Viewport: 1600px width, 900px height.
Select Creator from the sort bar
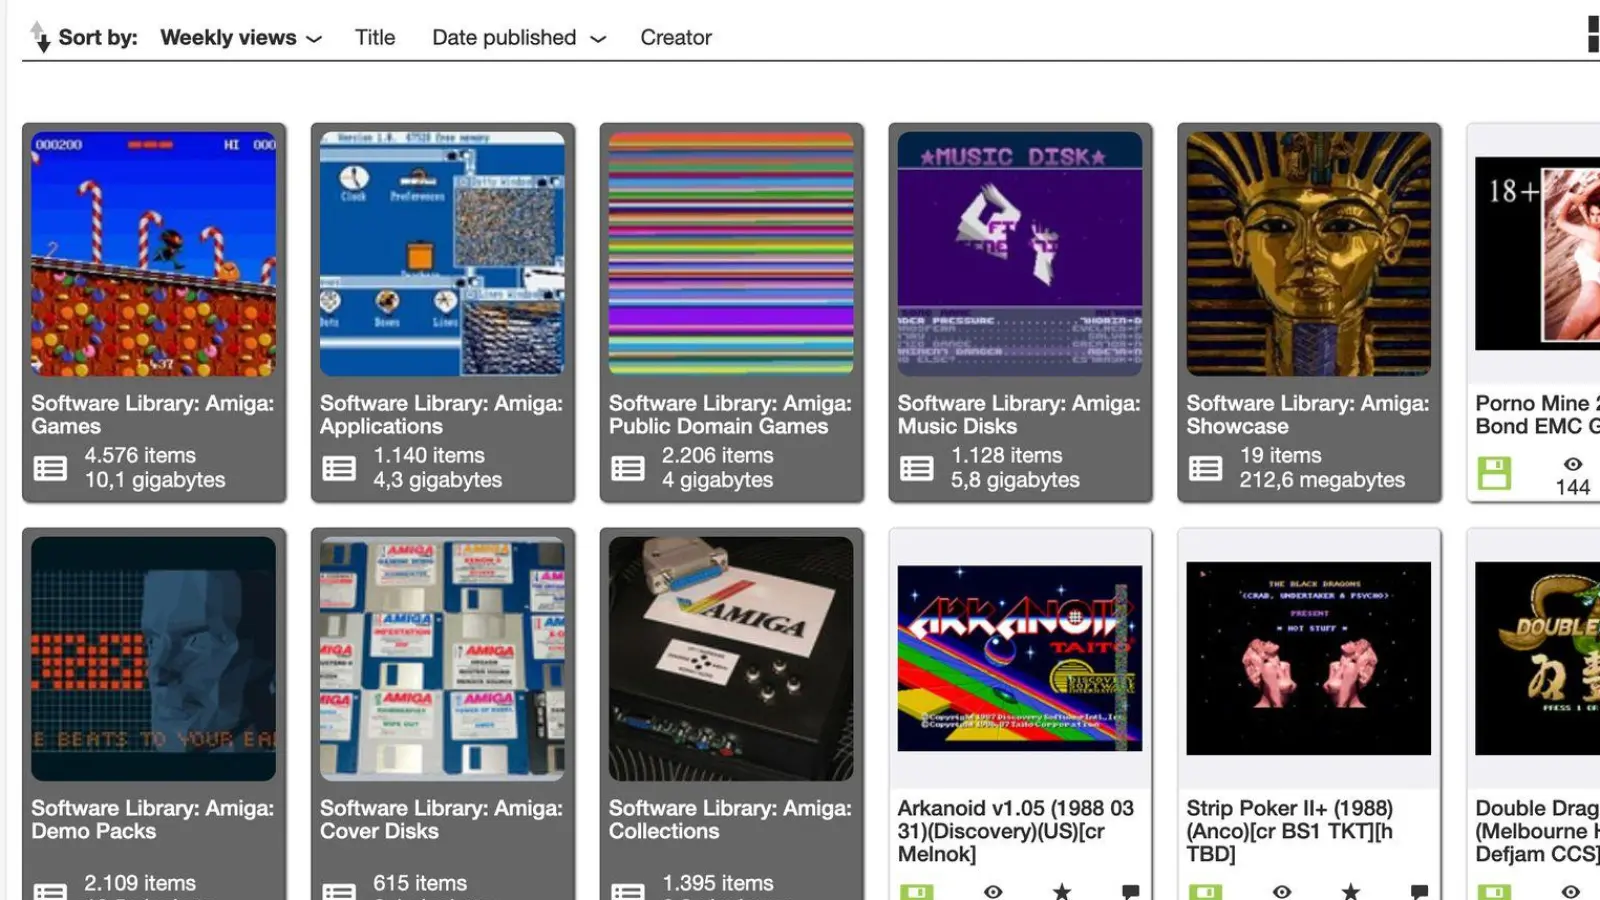click(x=676, y=37)
